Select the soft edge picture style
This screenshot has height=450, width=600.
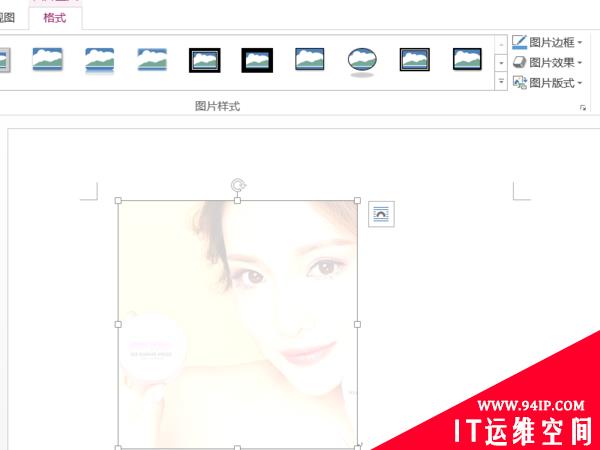[x=152, y=59]
